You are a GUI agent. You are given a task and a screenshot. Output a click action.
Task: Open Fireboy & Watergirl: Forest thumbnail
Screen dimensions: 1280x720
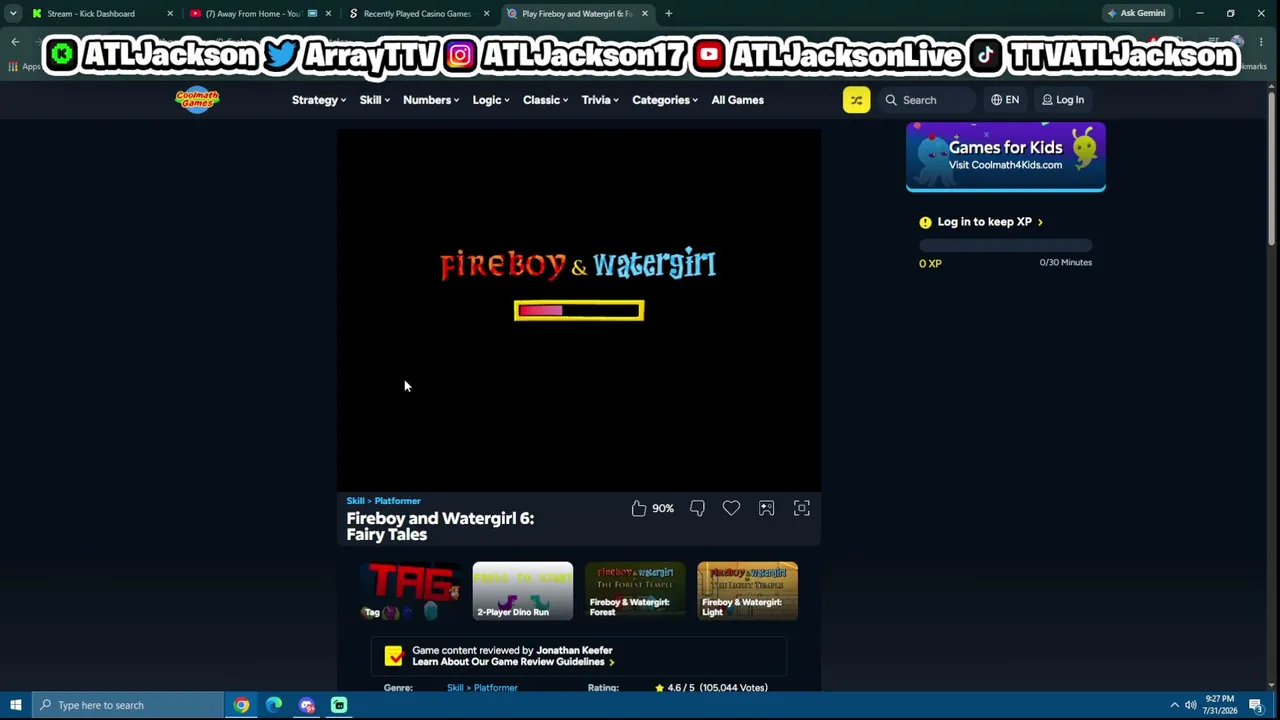click(x=635, y=591)
